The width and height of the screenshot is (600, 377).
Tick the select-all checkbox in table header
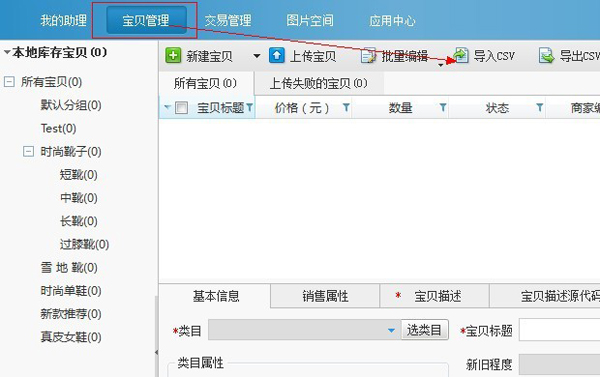(x=181, y=108)
